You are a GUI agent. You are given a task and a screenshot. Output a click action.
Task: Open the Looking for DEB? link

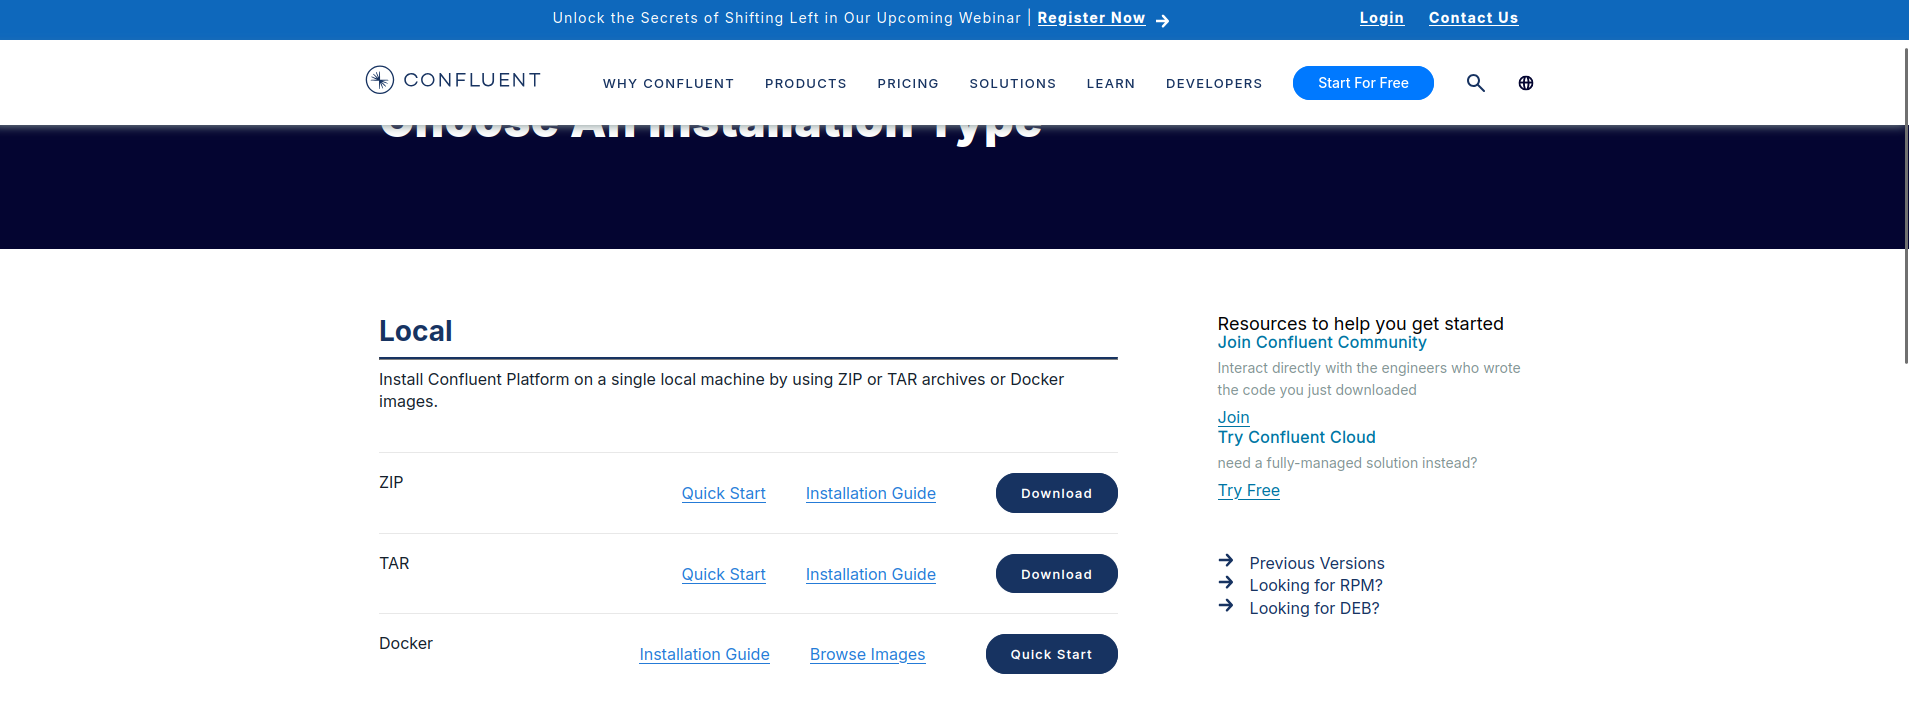(1314, 609)
